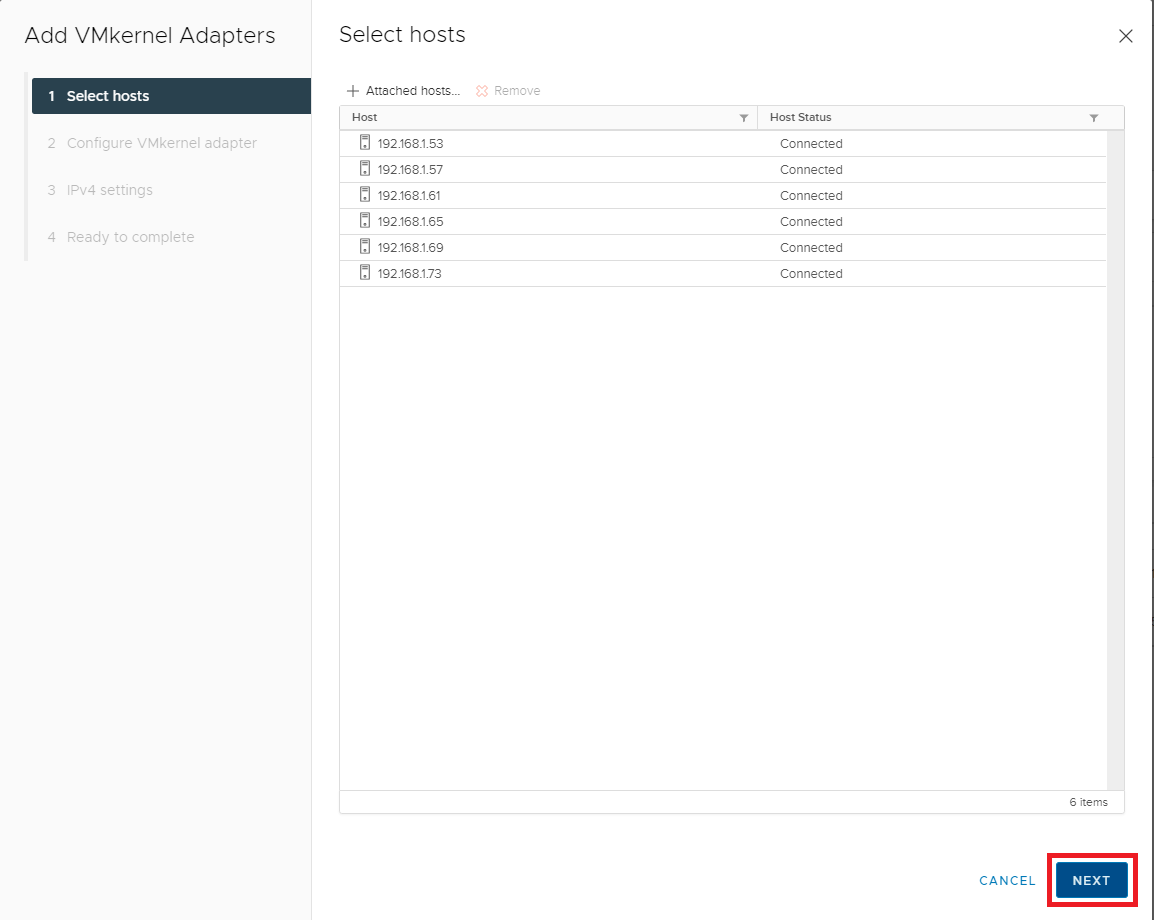Select Connected status of 192.168.1.65 row
The width and height of the screenshot is (1154, 920).
click(x=811, y=221)
